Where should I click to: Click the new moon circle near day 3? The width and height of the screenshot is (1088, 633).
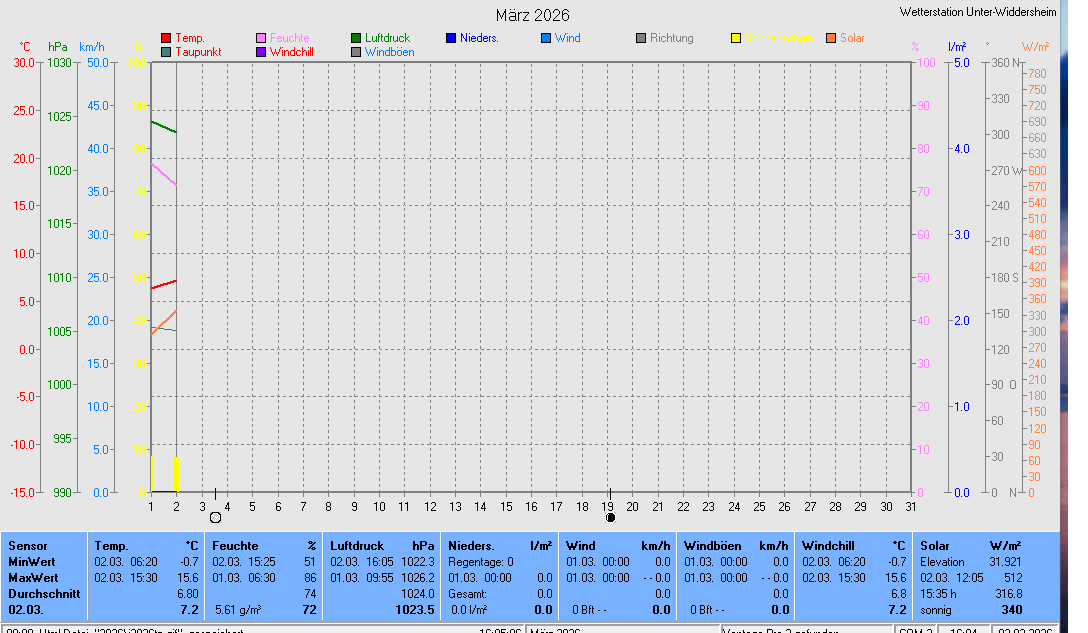pyautogui.click(x=215, y=517)
